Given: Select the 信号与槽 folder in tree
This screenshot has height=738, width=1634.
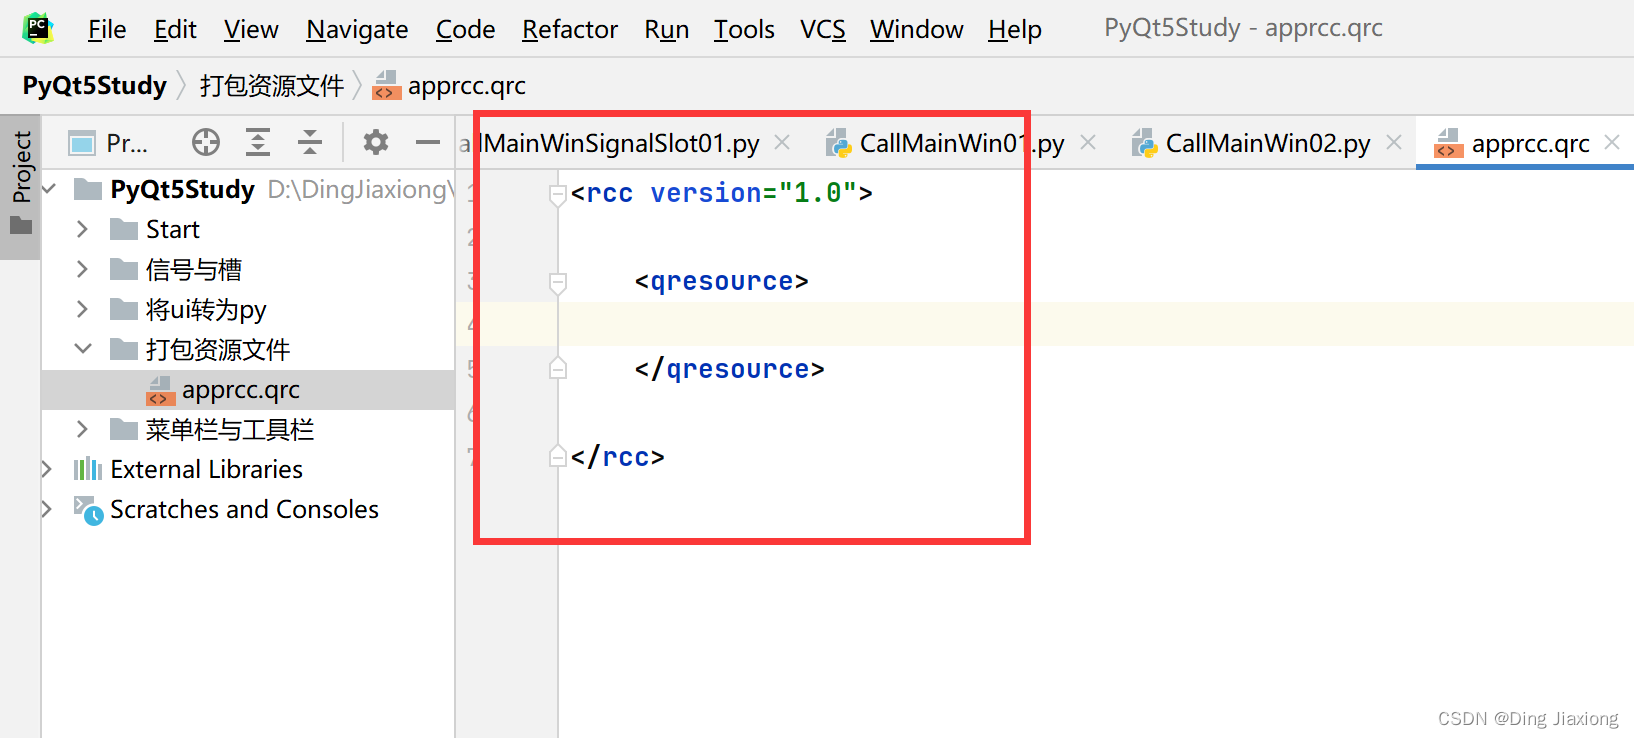Looking at the screenshot, I should click(x=194, y=270).
